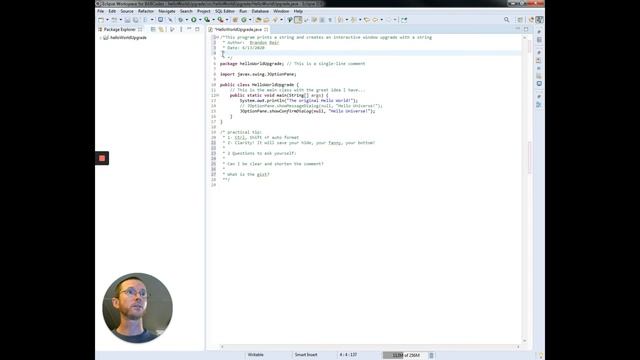640x360 pixels.
Task: Click the New Java Class icon
Action: point(244,20)
